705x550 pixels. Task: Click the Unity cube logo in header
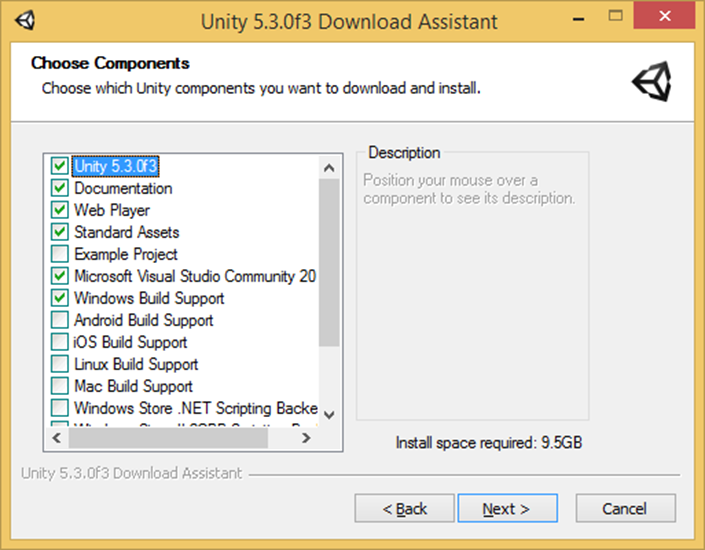click(x=652, y=81)
